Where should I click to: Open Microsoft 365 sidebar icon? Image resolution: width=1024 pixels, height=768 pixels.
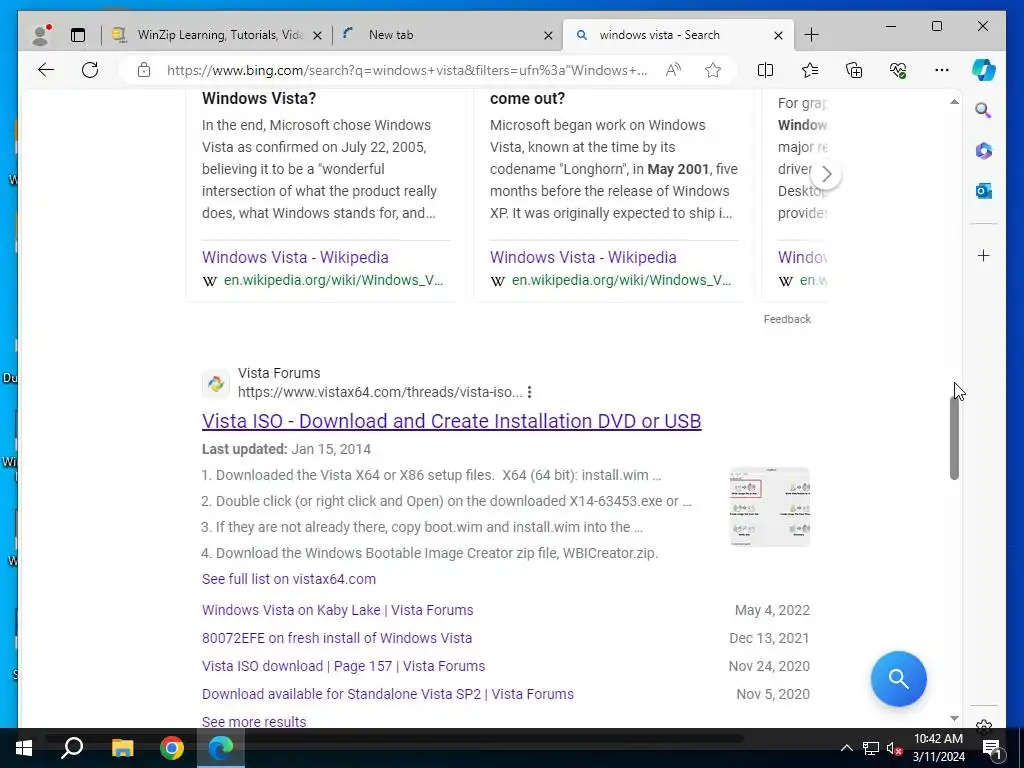point(984,151)
